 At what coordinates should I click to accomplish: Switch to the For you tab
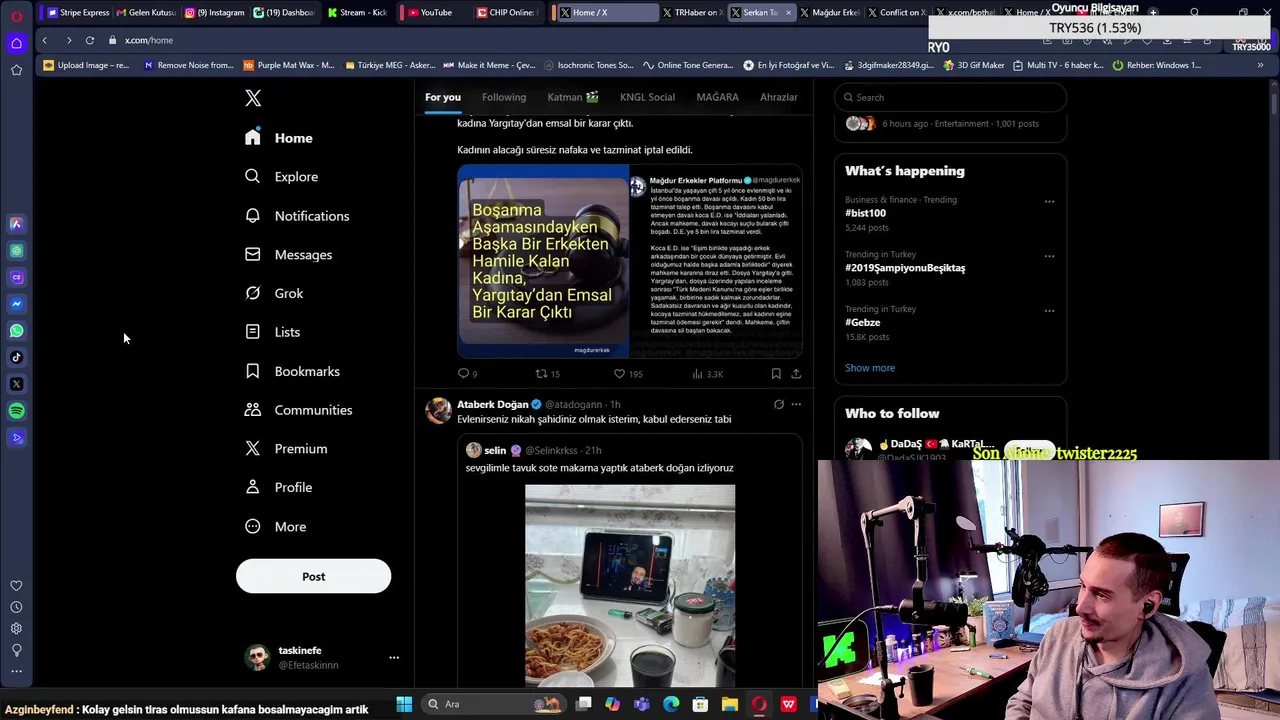(442, 97)
